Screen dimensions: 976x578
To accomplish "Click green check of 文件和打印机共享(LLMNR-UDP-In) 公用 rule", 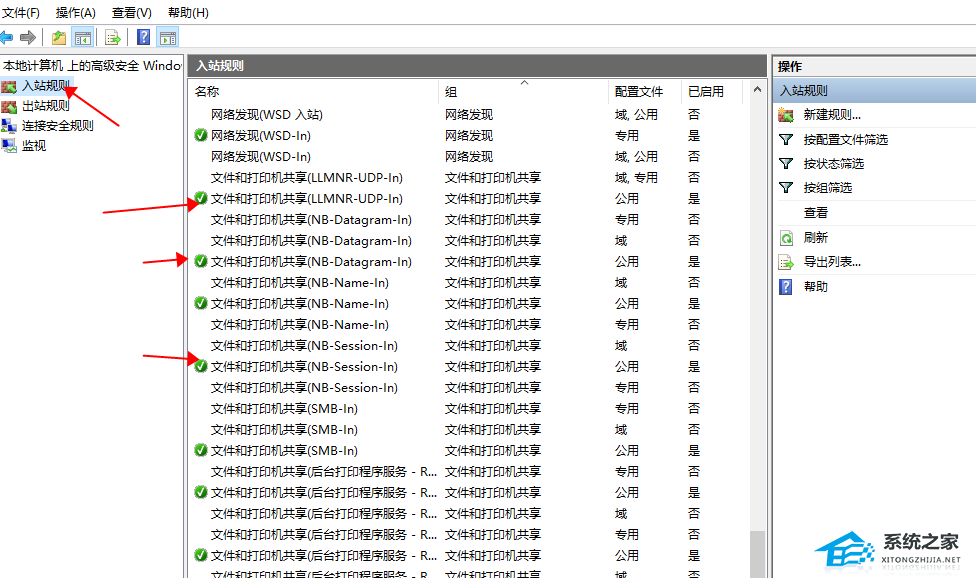I will coord(200,198).
